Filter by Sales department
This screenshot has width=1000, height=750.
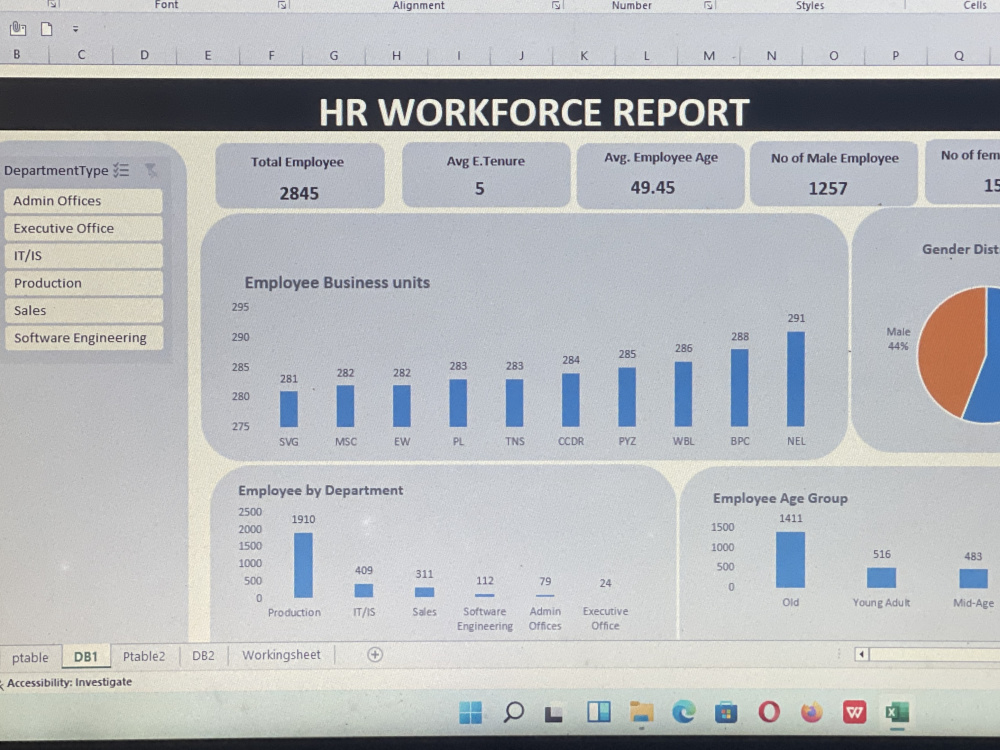84,311
